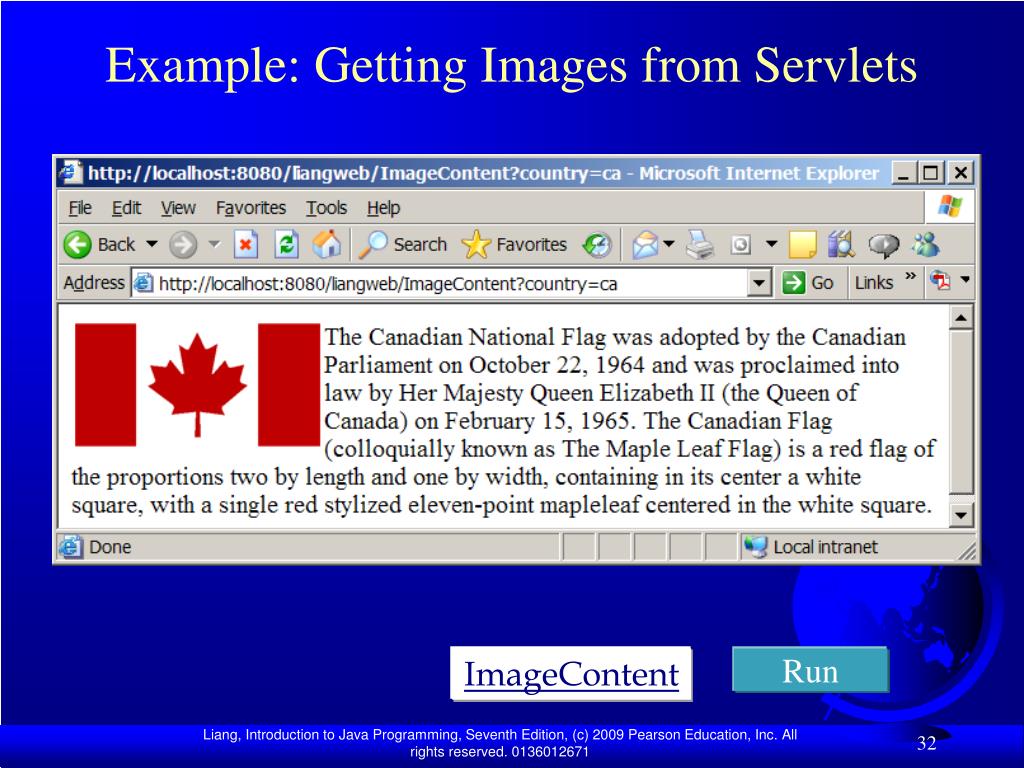This screenshot has width=1024, height=768.
Task: Click the address URL input field
Action: [x=451, y=283]
